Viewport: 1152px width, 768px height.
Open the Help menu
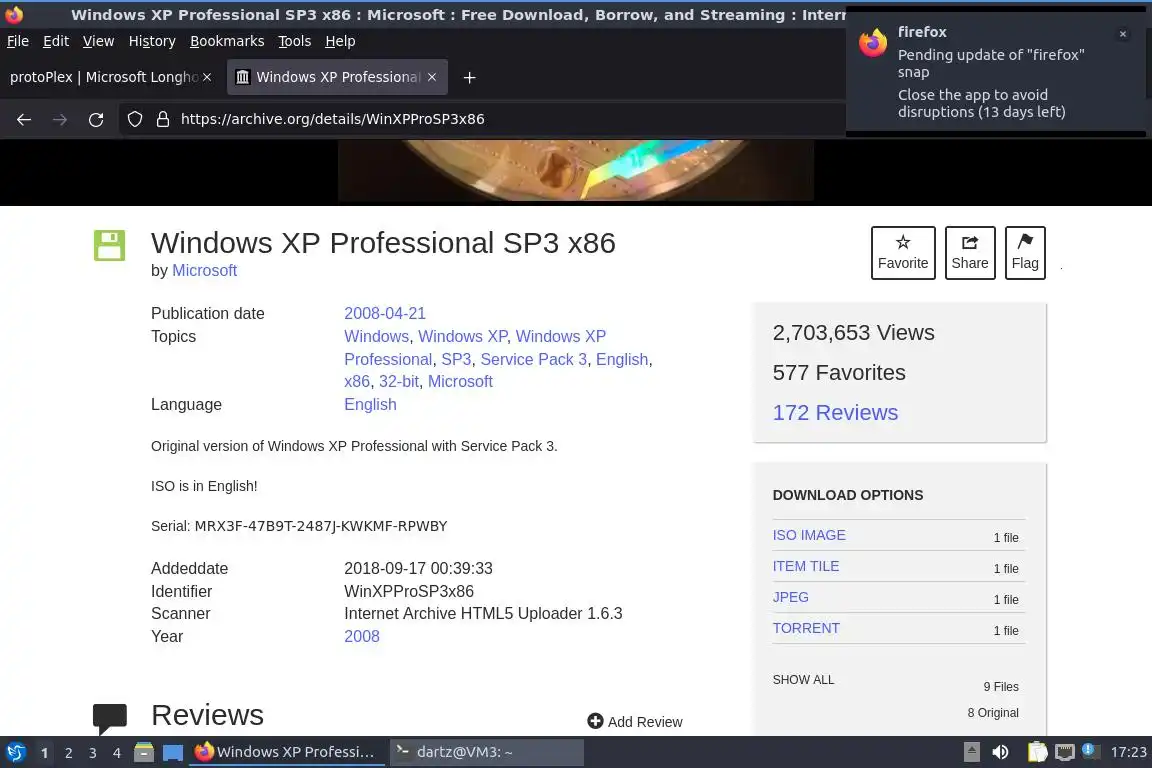point(340,41)
